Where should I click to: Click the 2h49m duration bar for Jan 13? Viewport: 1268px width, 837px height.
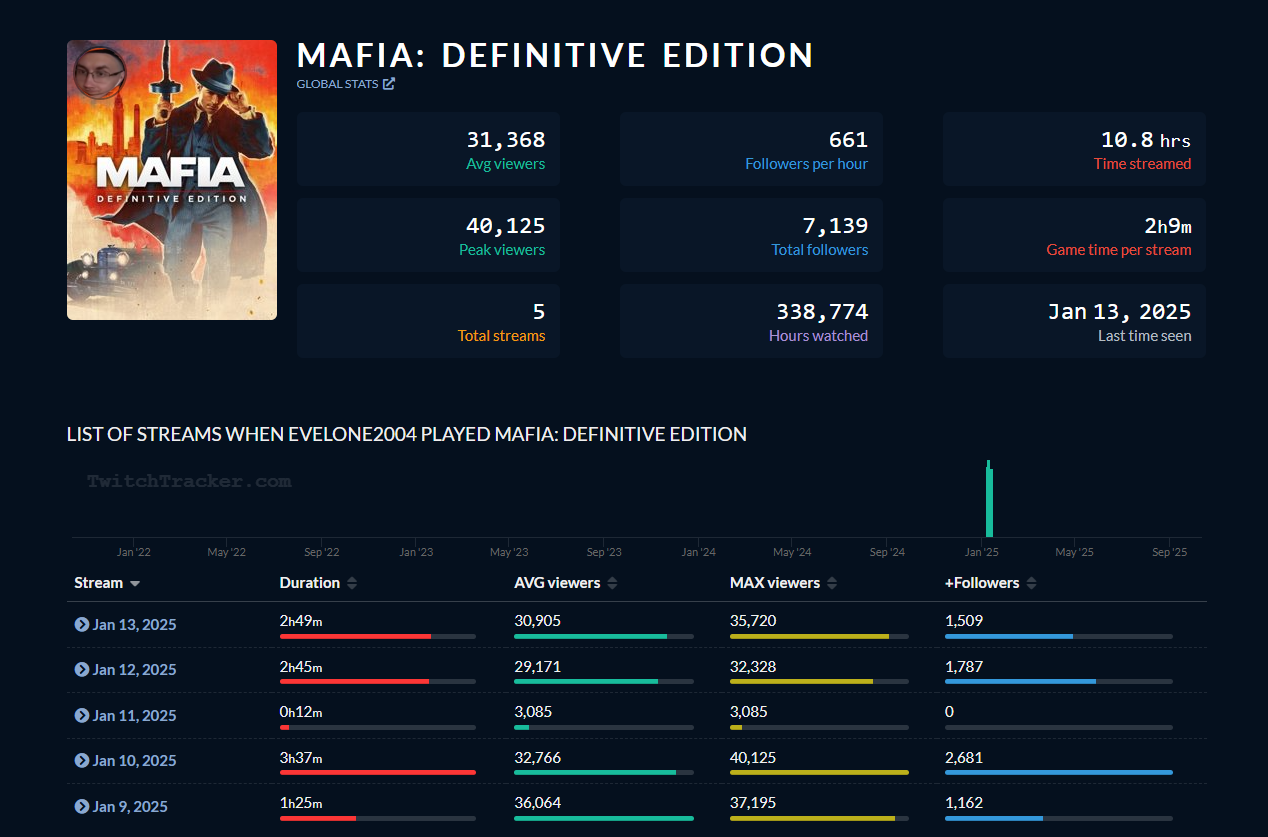(x=378, y=636)
